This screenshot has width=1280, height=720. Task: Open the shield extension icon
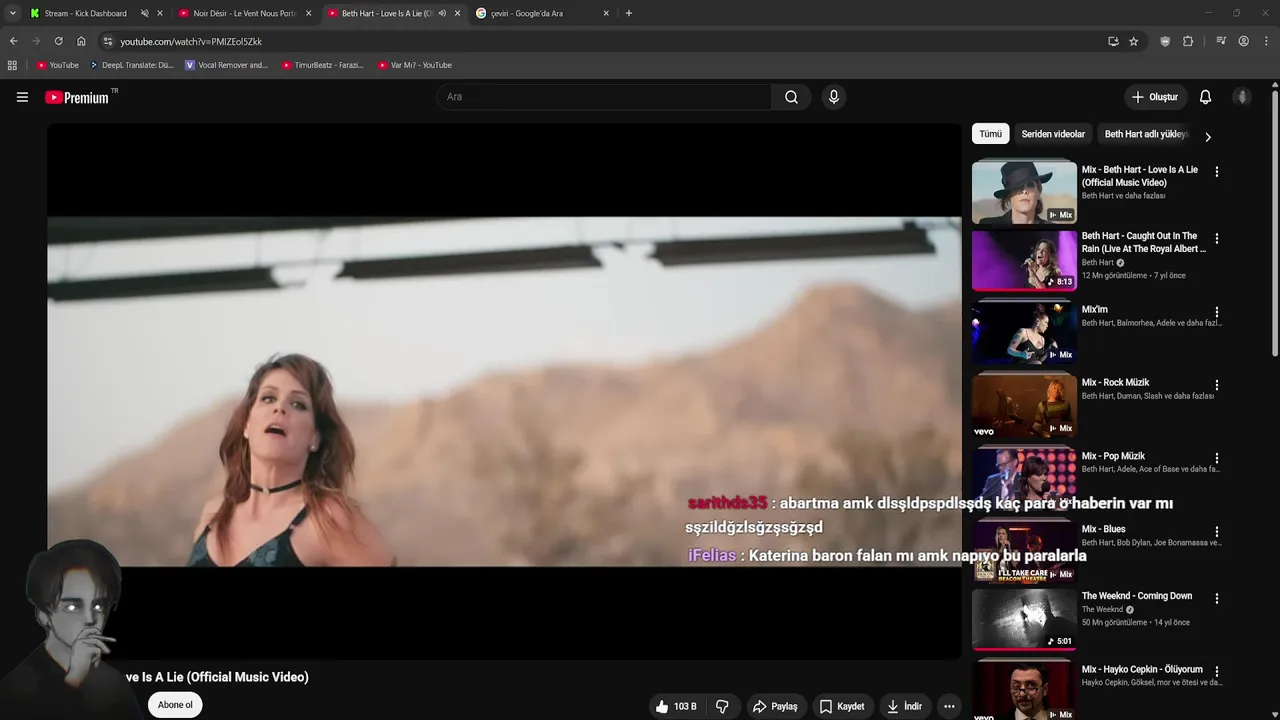point(1165,41)
